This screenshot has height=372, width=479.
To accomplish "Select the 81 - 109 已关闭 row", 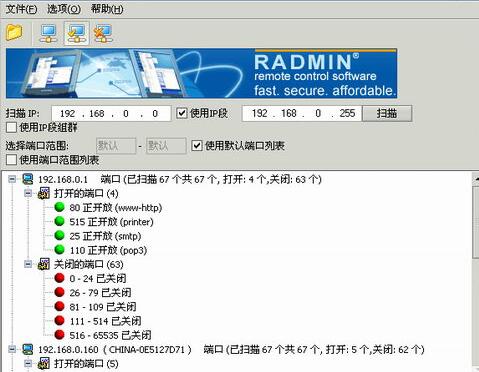I will tap(103, 307).
